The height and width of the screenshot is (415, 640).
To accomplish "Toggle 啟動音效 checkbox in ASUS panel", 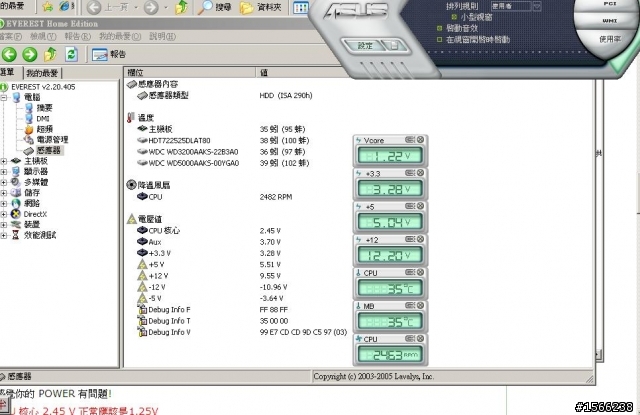I will pyautogui.click(x=439, y=28).
